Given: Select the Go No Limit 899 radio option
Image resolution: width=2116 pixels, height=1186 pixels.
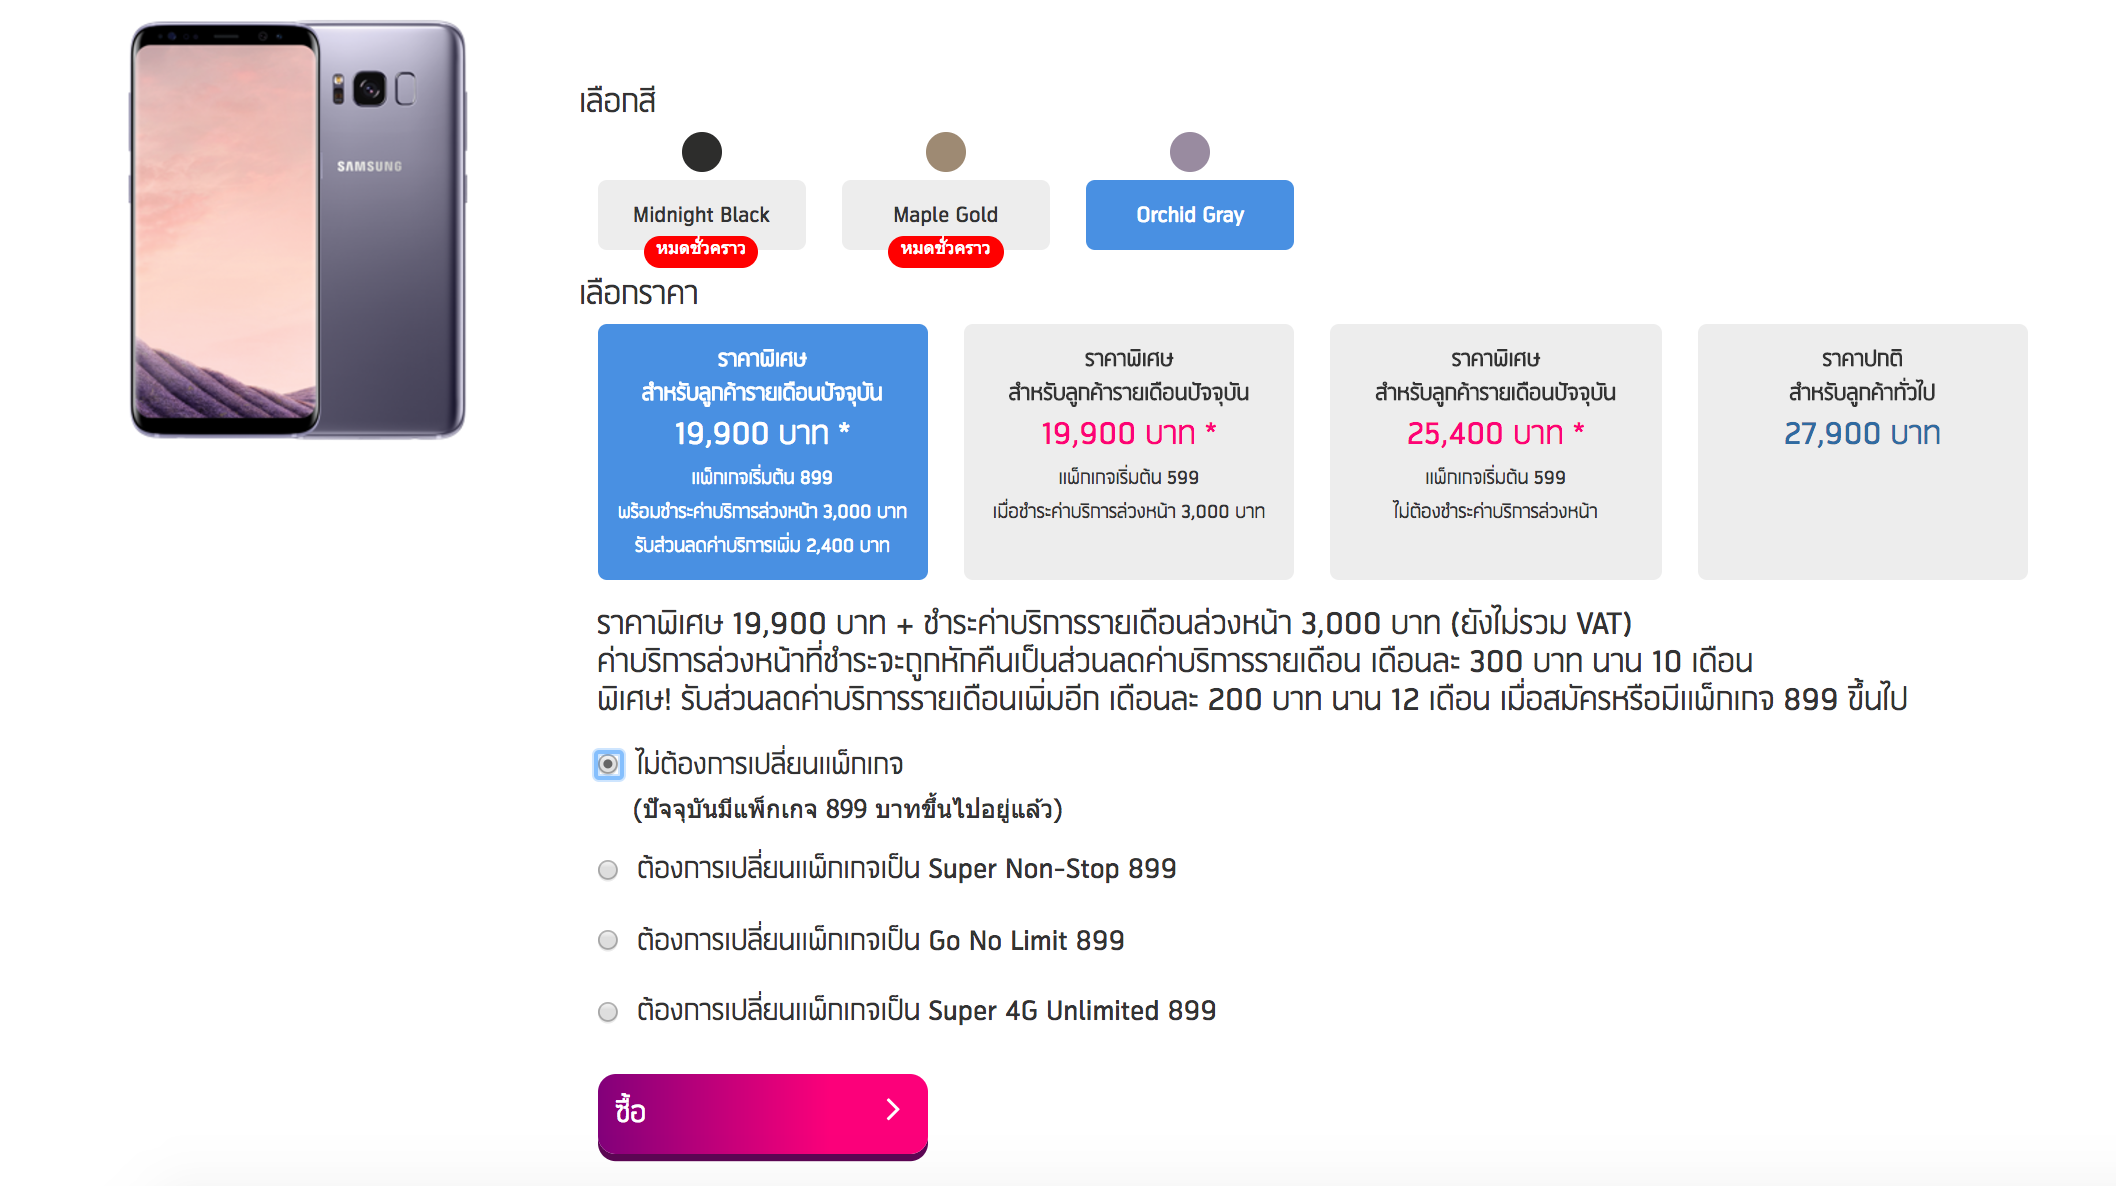Looking at the screenshot, I should 608,940.
